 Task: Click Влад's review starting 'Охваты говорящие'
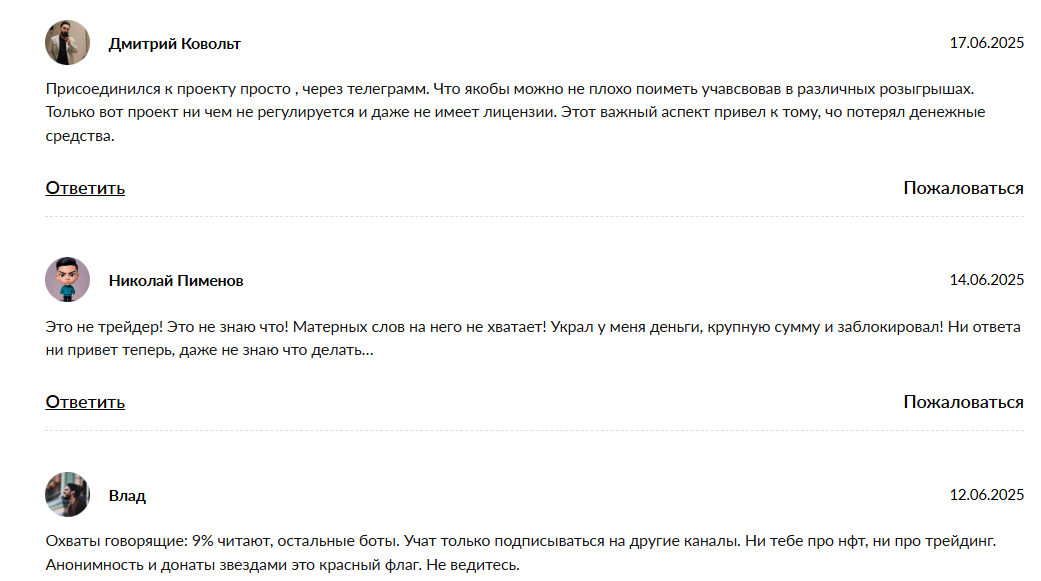click(521, 553)
